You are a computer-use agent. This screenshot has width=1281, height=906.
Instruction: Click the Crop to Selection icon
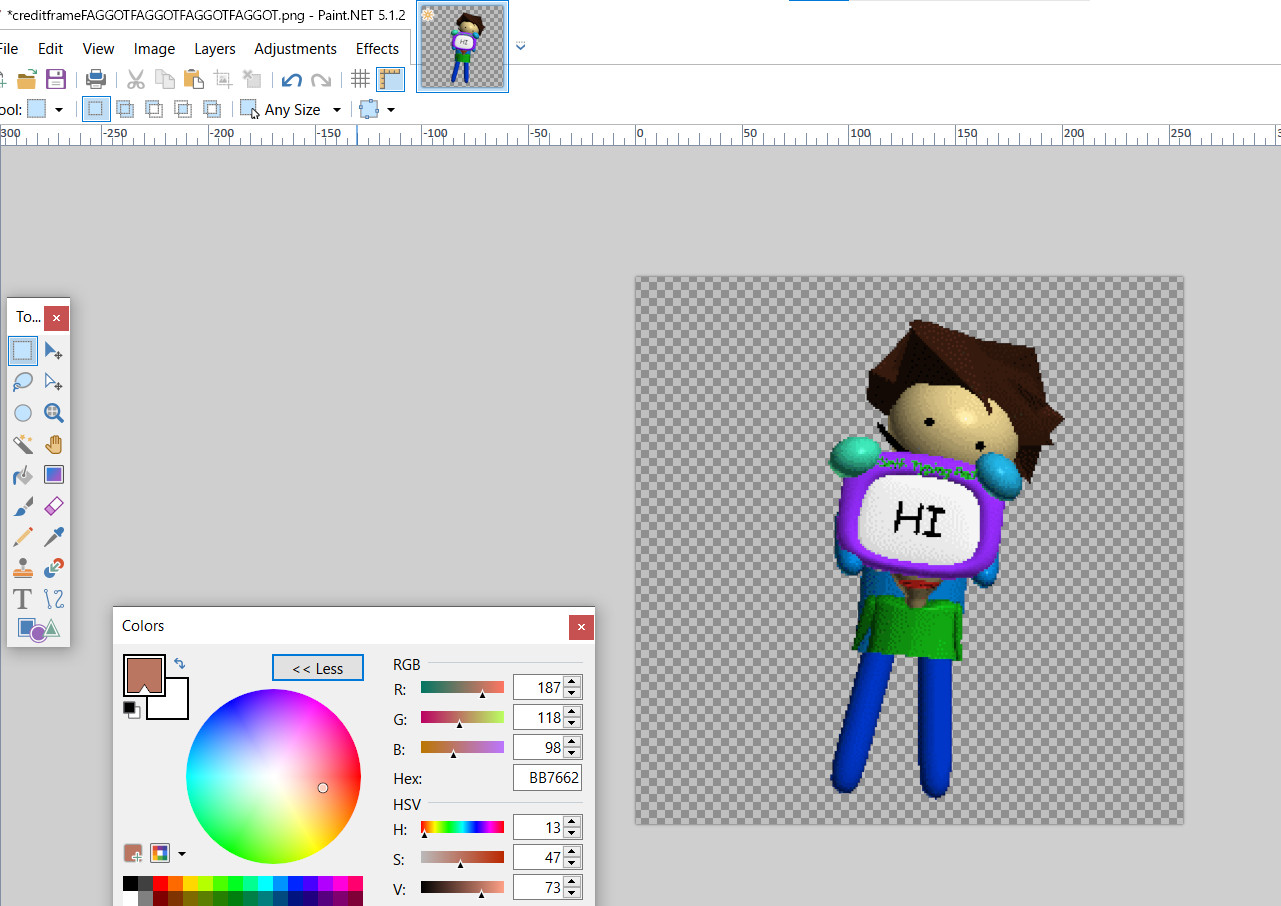(223, 79)
